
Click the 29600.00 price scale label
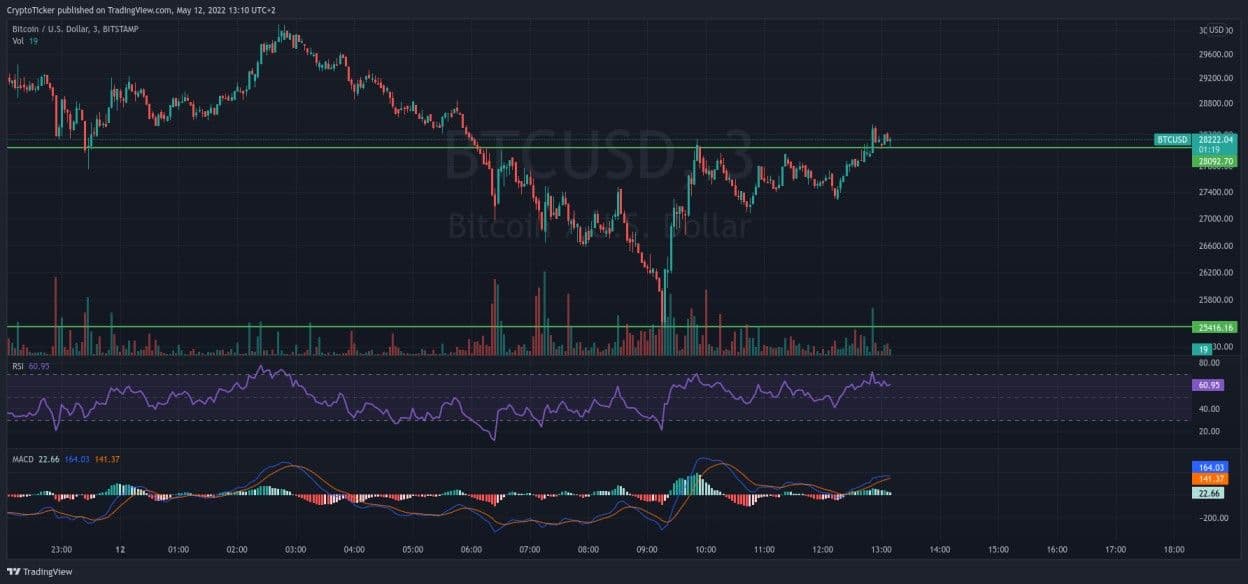(x=1216, y=54)
